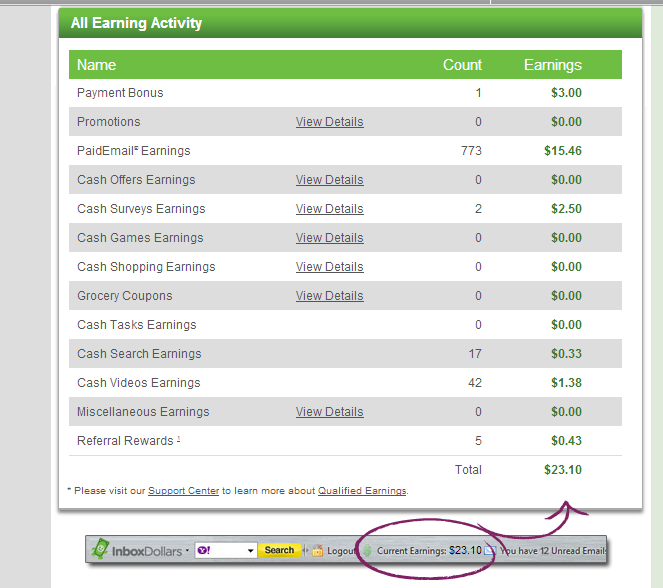
Task: Open View Details for Cash Offers Earnings
Action: pos(329,180)
